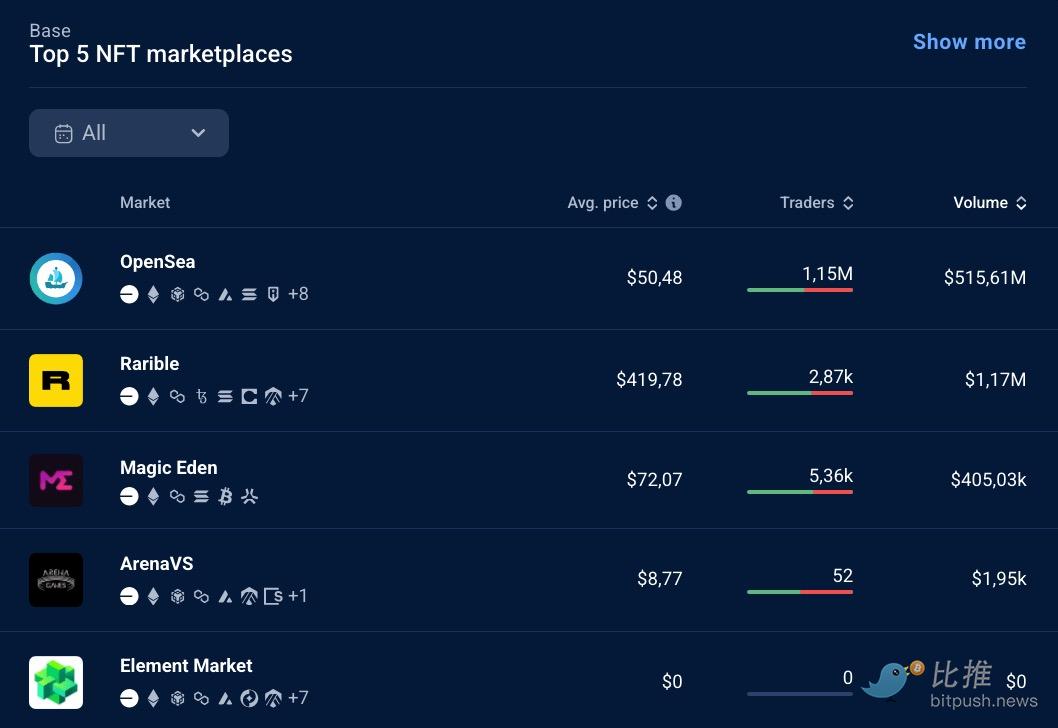Select the last chain icon under Magic Eden

point(249,497)
